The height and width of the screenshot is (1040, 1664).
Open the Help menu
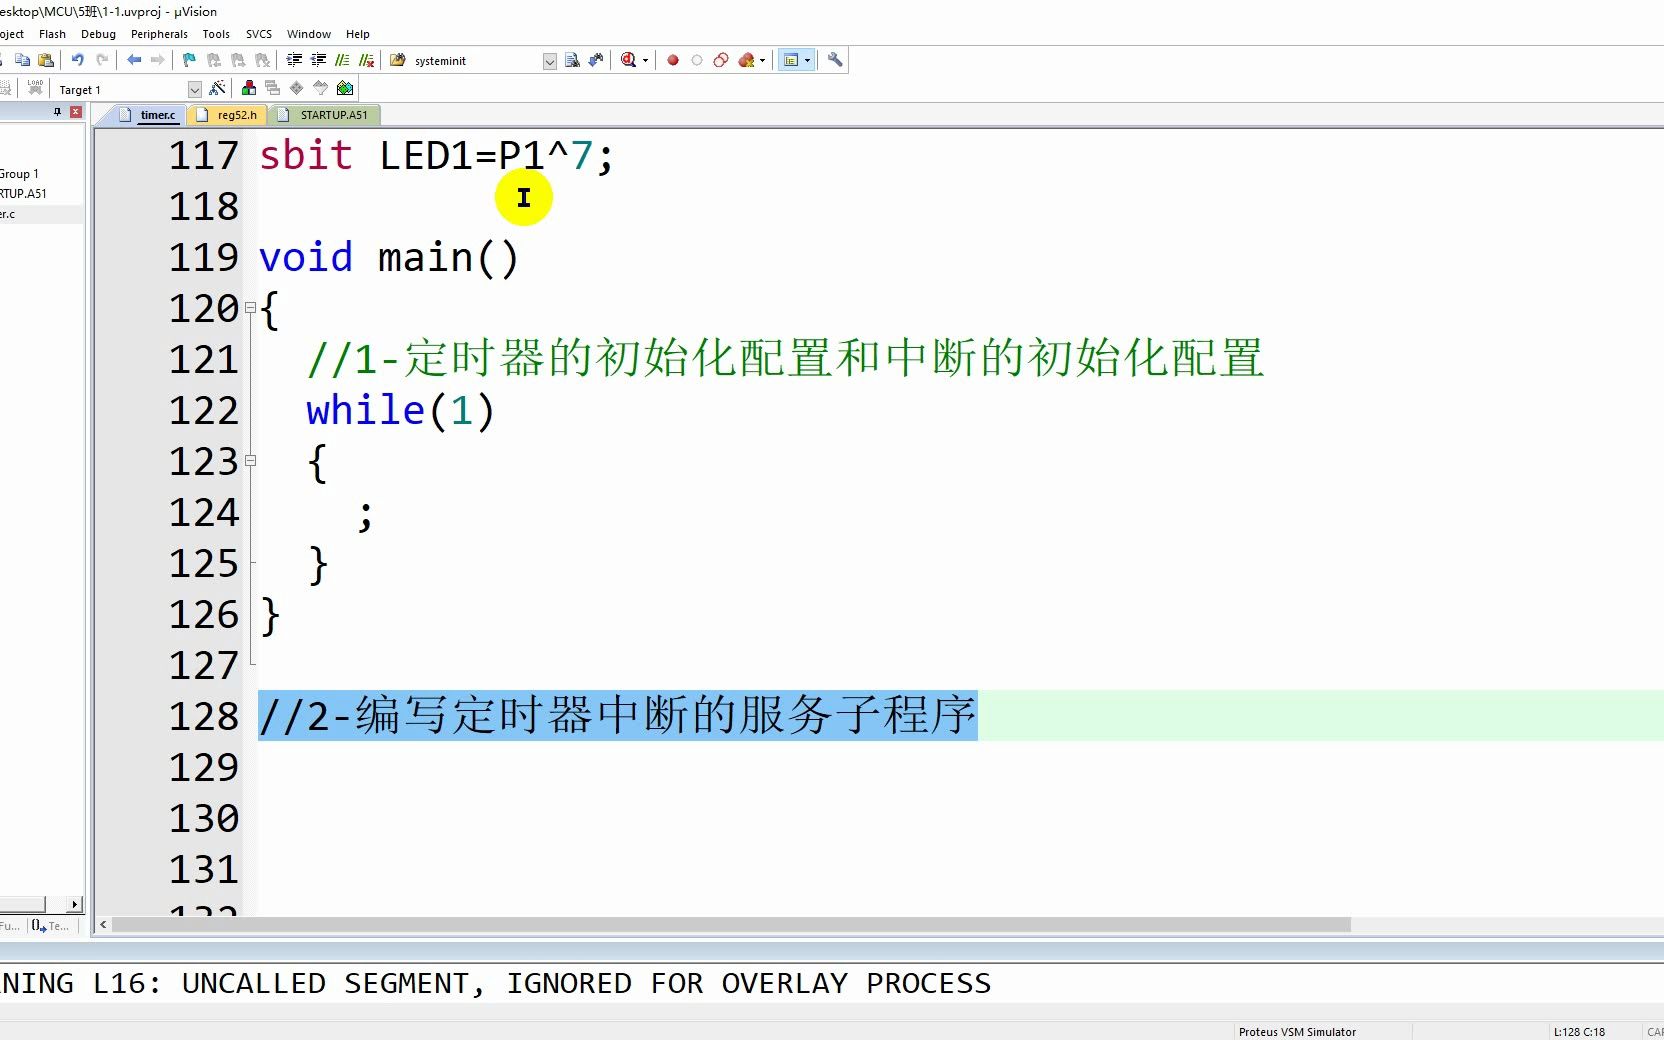coord(357,34)
